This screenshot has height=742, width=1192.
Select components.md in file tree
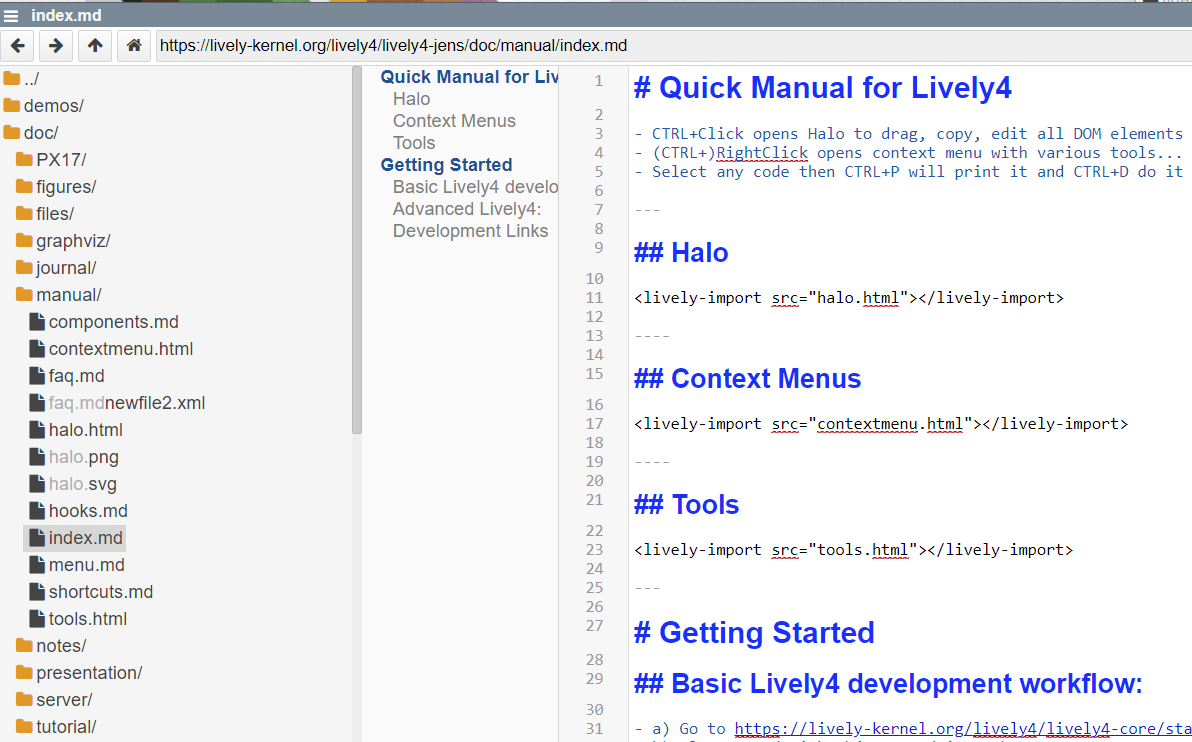113,322
